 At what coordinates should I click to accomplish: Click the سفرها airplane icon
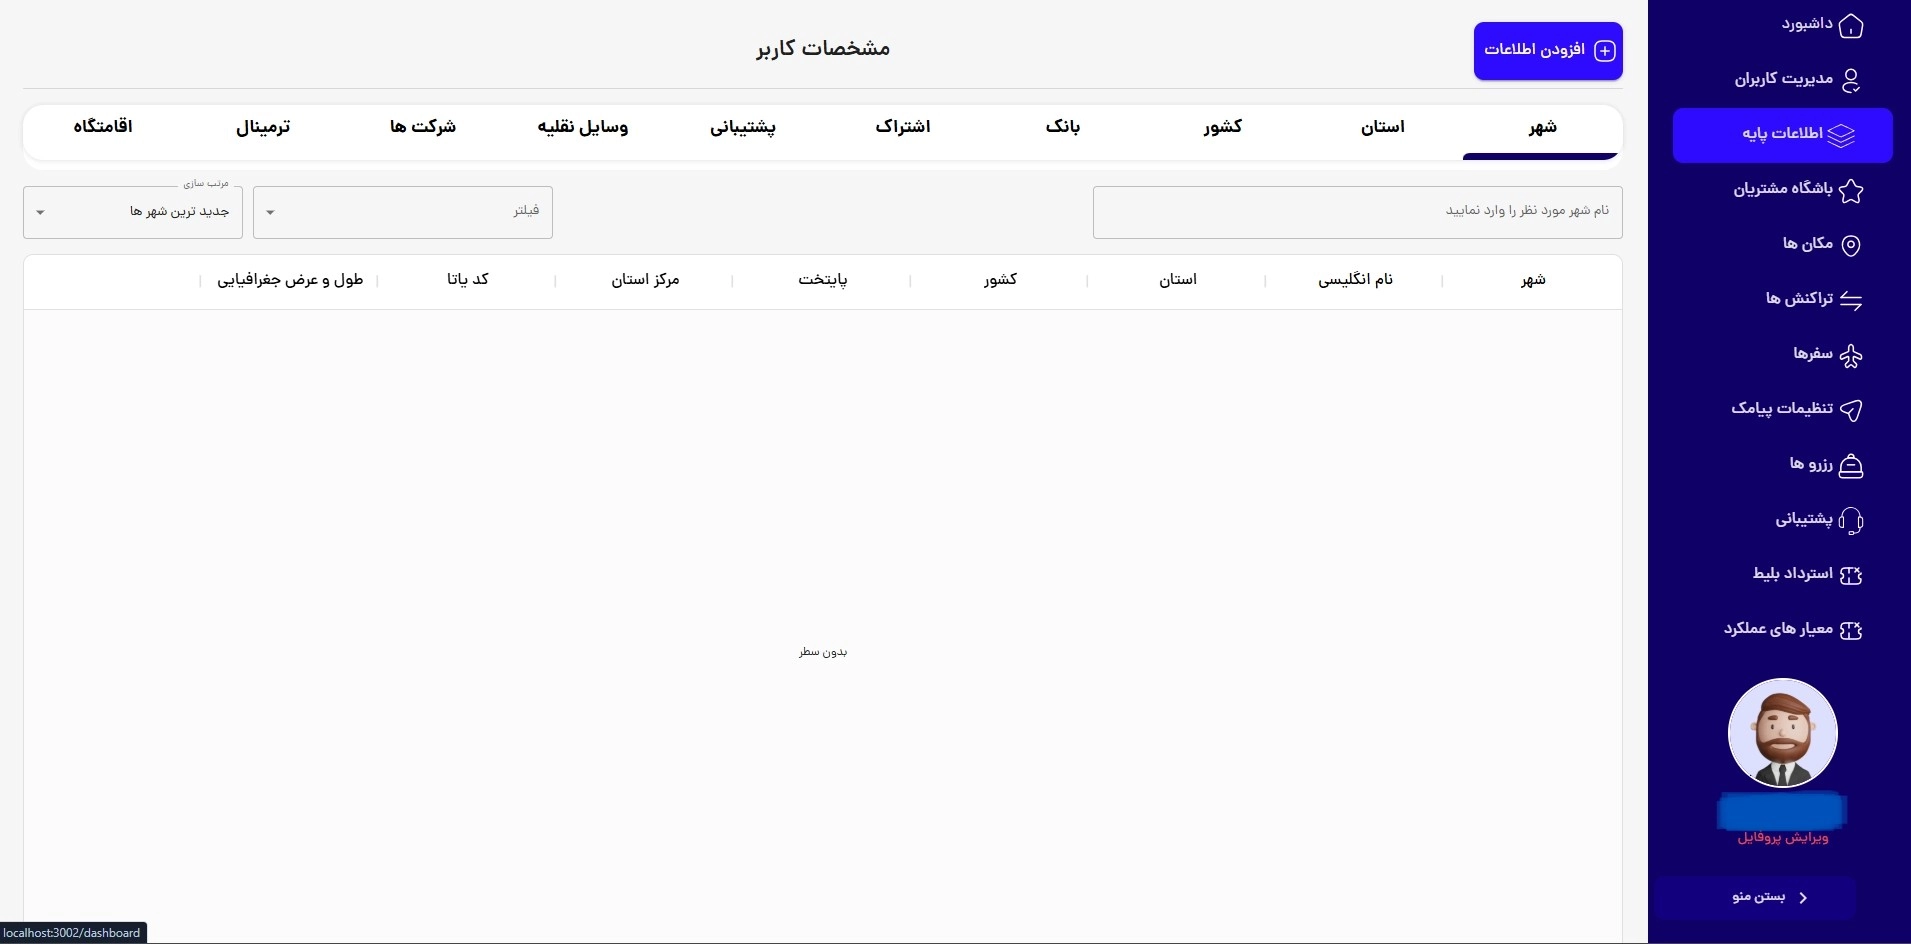[x=1850, y=356]
